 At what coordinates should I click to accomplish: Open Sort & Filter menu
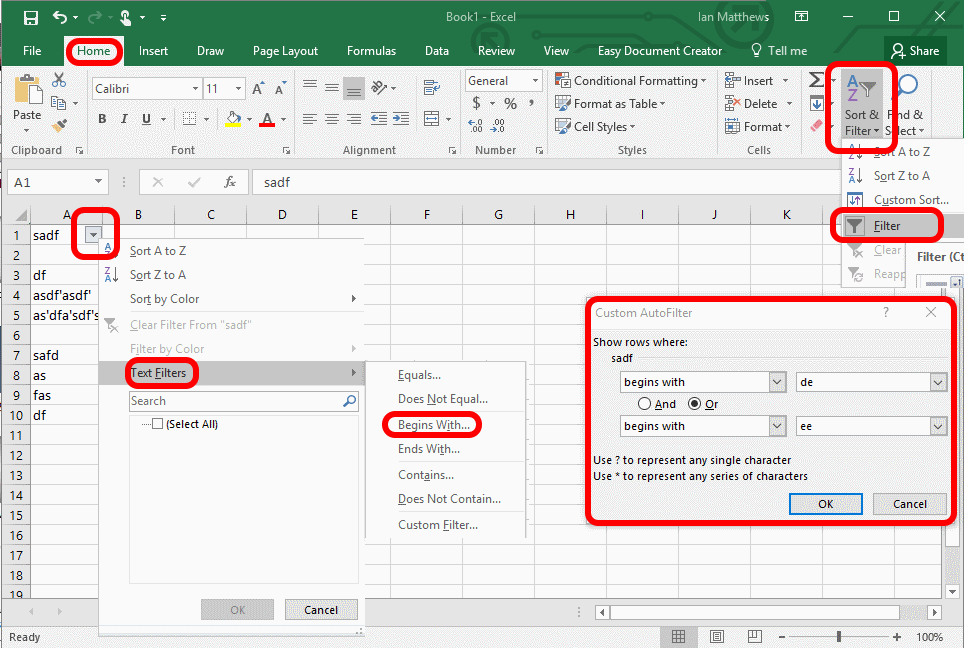pos(861,106)
